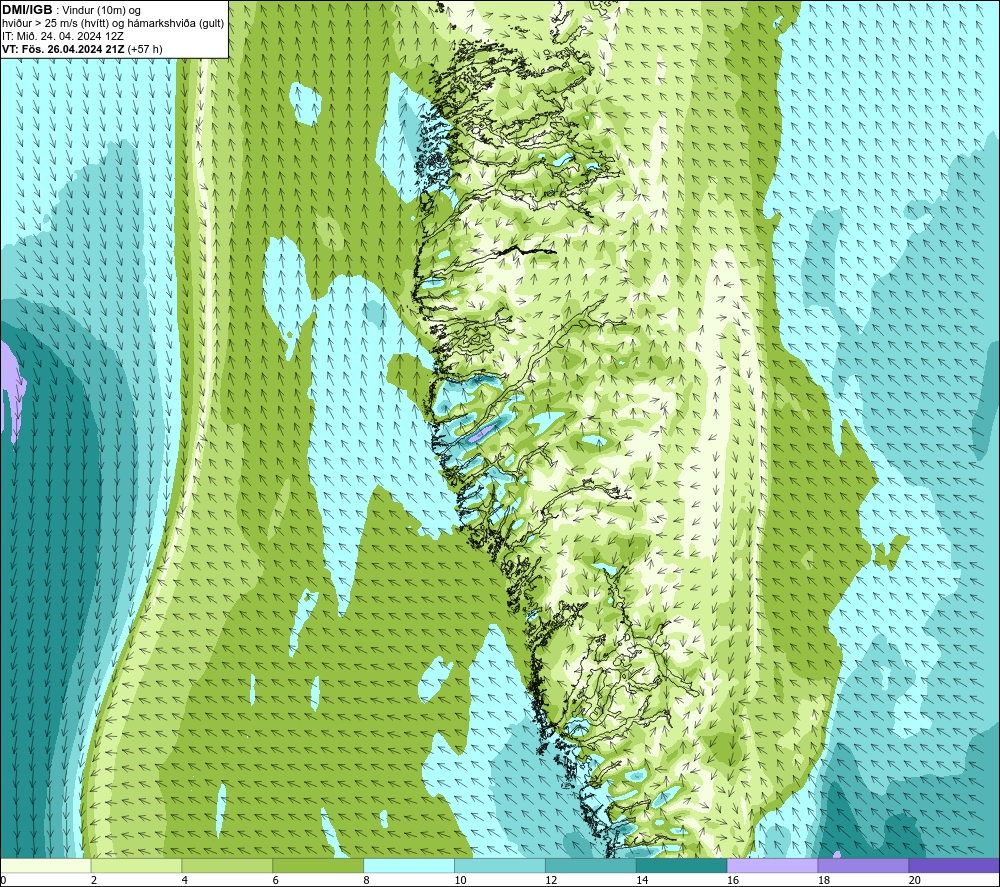Click the 'IT: Mið. 24. 04. 2024 12Z' line
This screenshot has height=887, width=1000.
pyautogui.click(x=62, y=36)
